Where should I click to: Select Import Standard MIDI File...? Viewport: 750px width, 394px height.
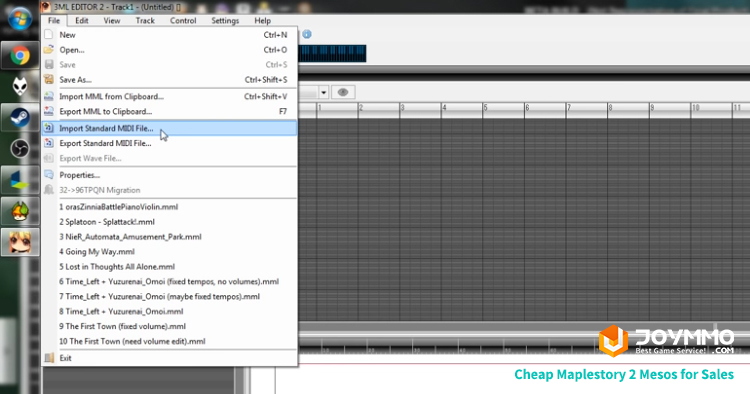click(170, 128)
